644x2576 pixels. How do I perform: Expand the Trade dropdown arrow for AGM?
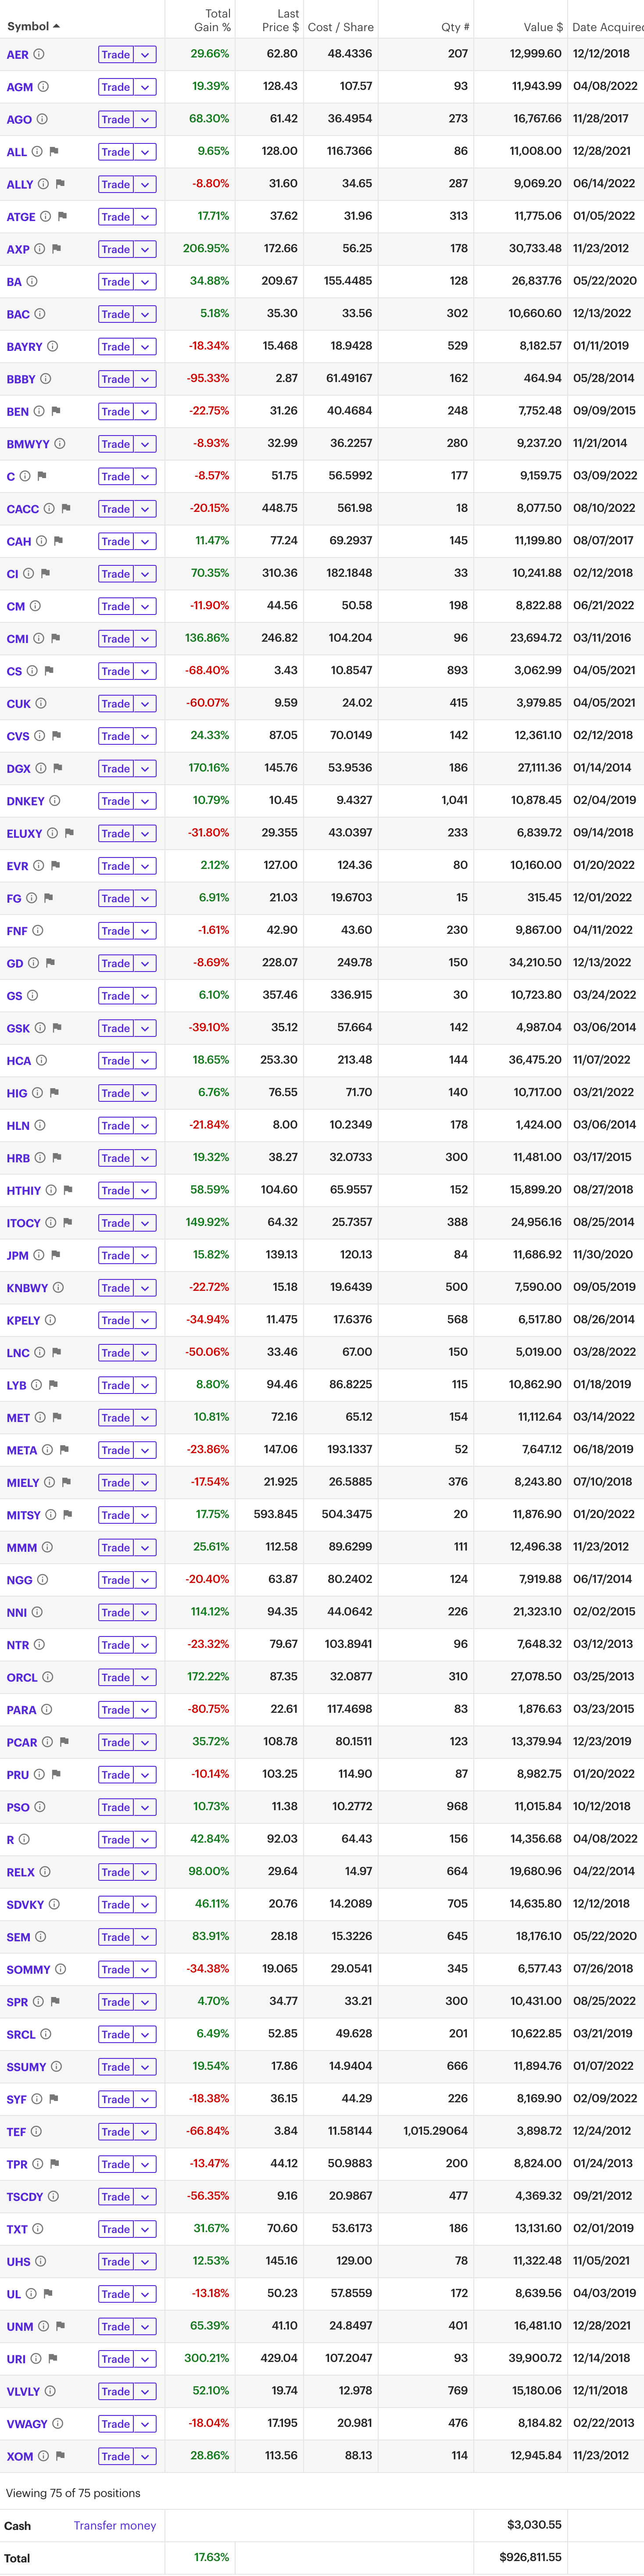(x=145, y=87)
